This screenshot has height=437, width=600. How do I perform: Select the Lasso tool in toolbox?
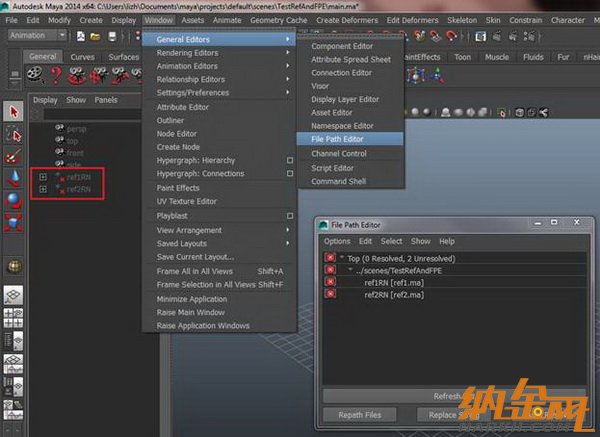(x=13, y=134)
